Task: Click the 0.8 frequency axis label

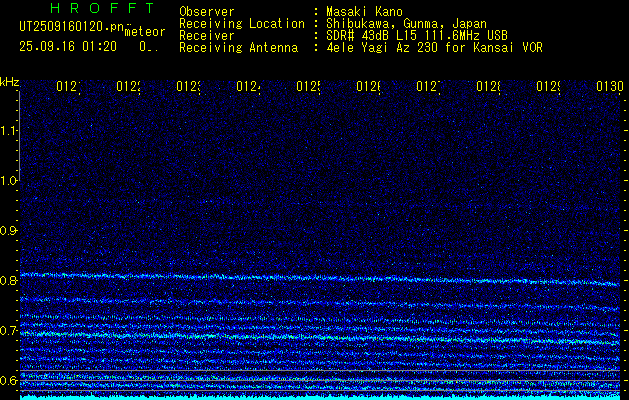Action: (x=8, y=280)
